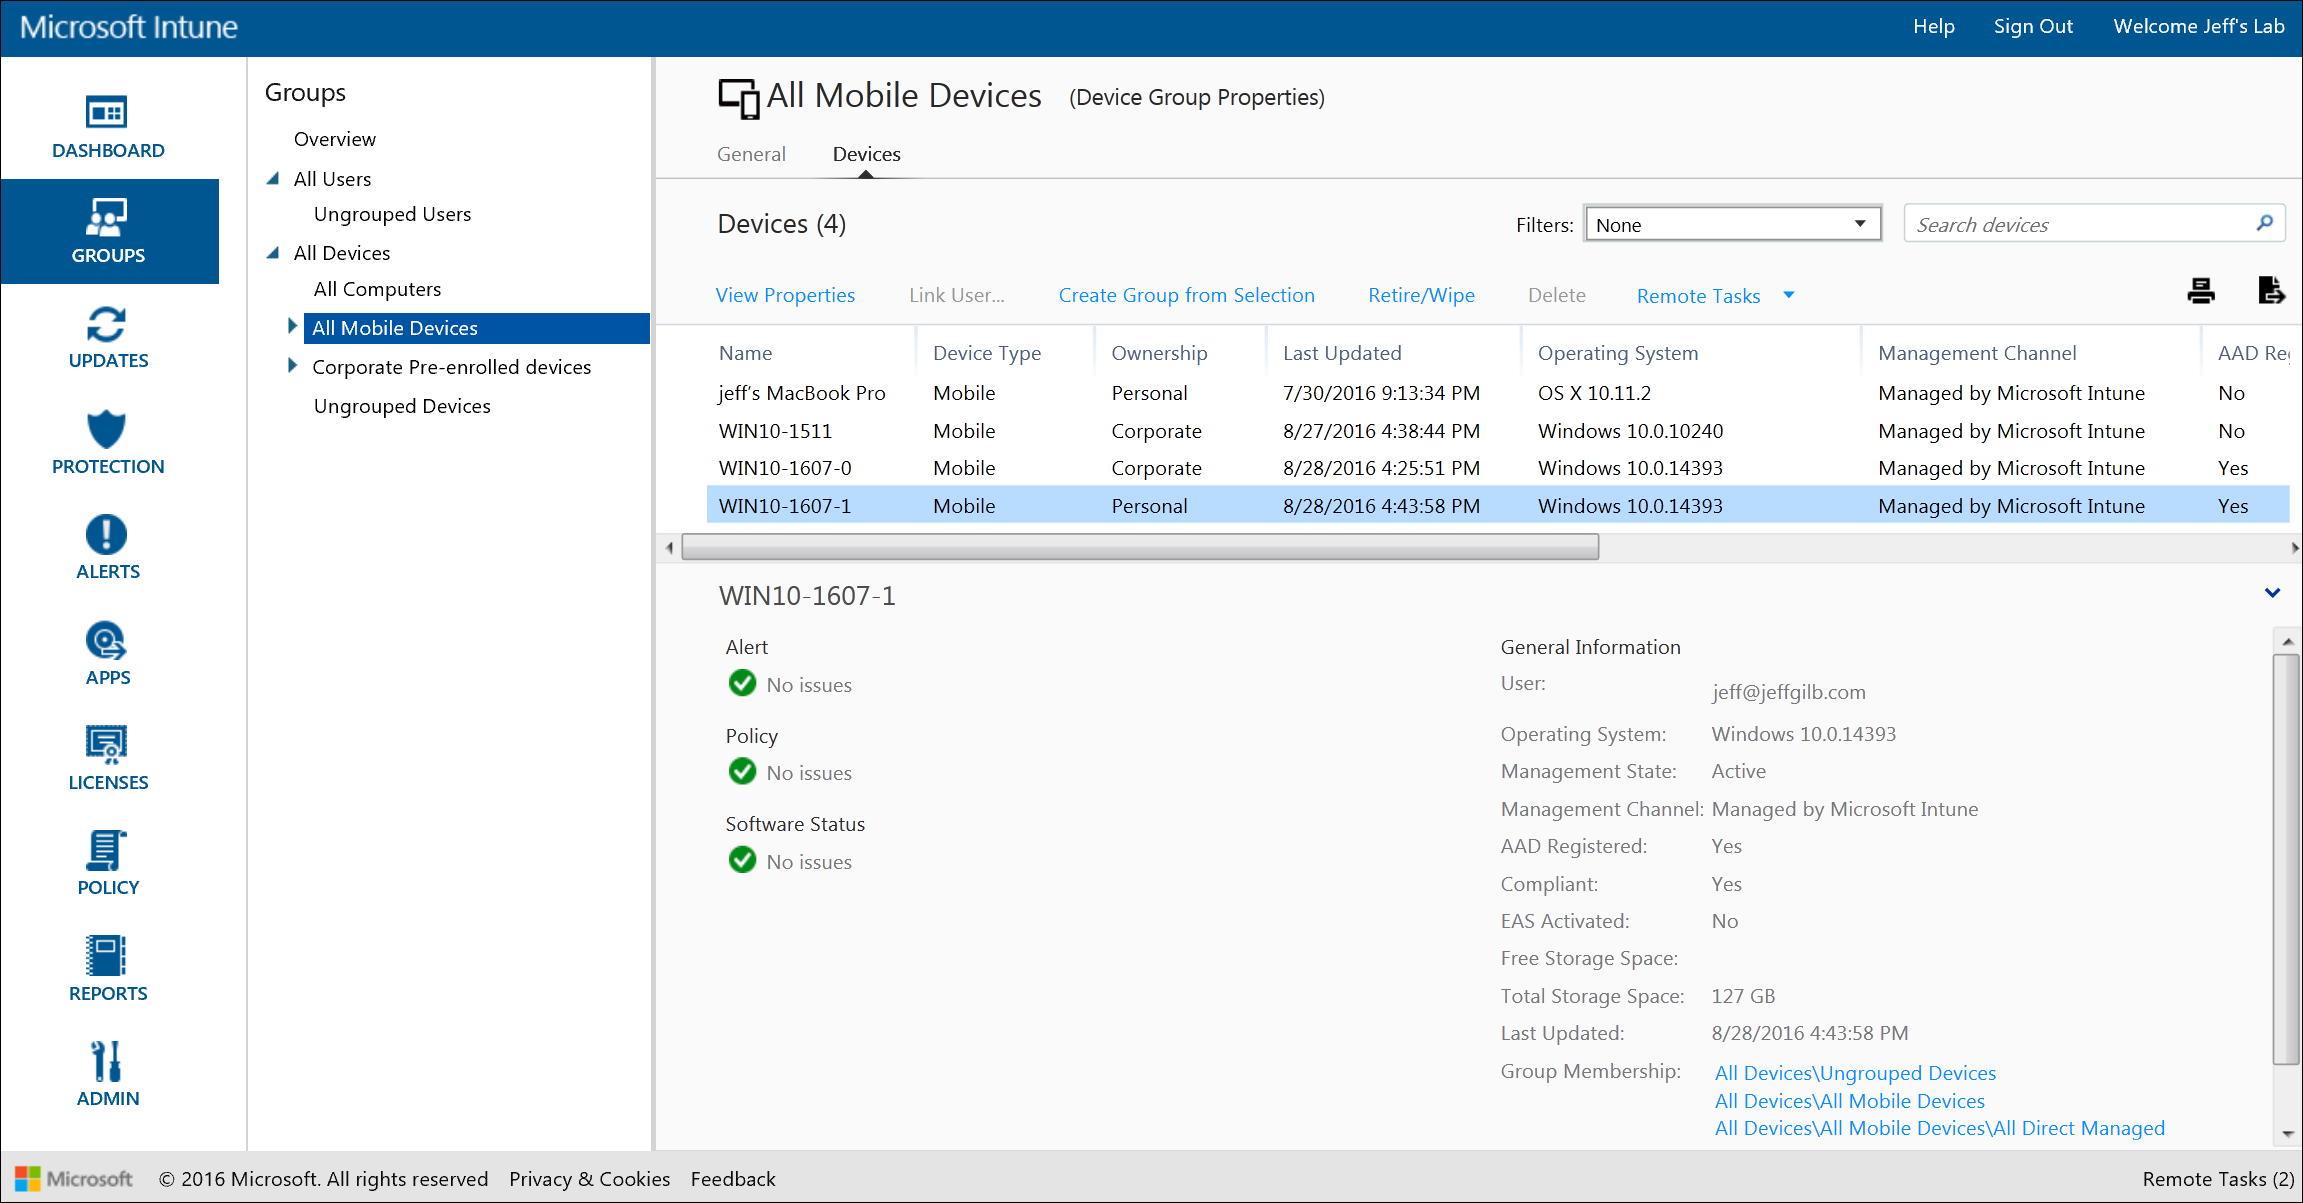Select the WIN10-1607-0 device row
The width and height of the screenshot is (2303, 1203).
pyautogui.click(x=1498, y=468)
